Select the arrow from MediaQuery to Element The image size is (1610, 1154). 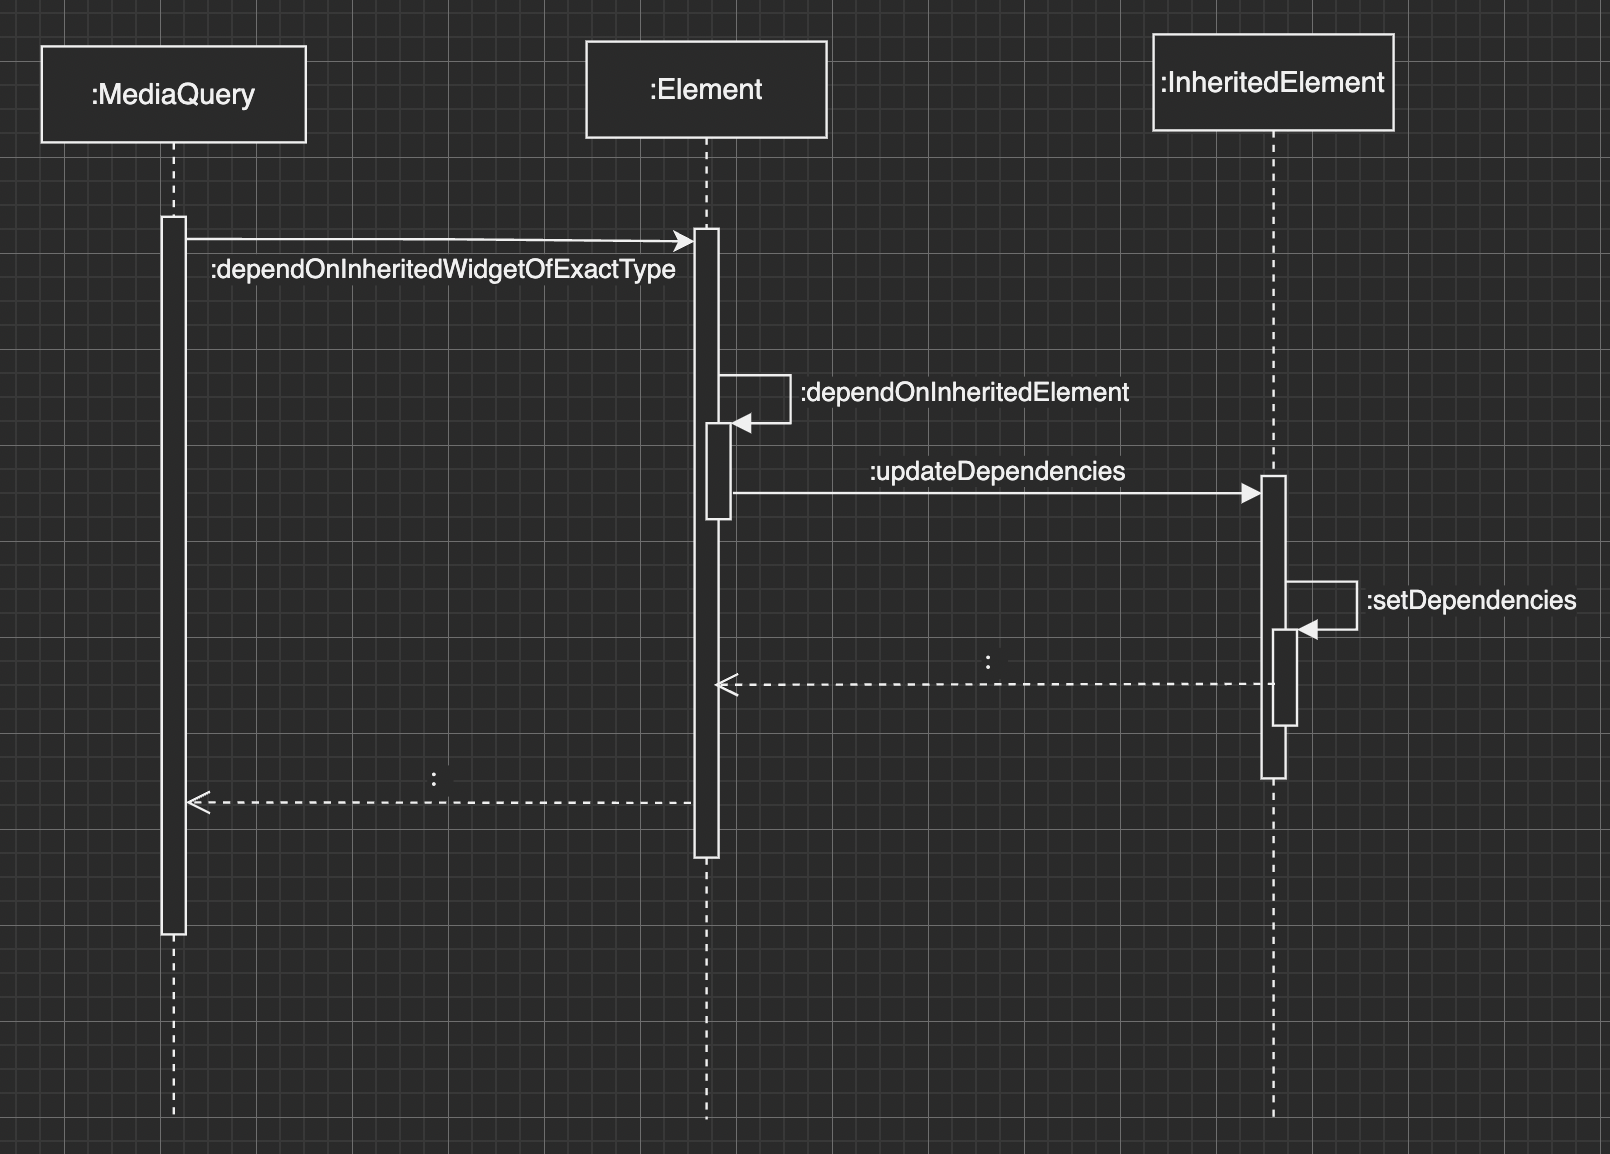point(440,240)
